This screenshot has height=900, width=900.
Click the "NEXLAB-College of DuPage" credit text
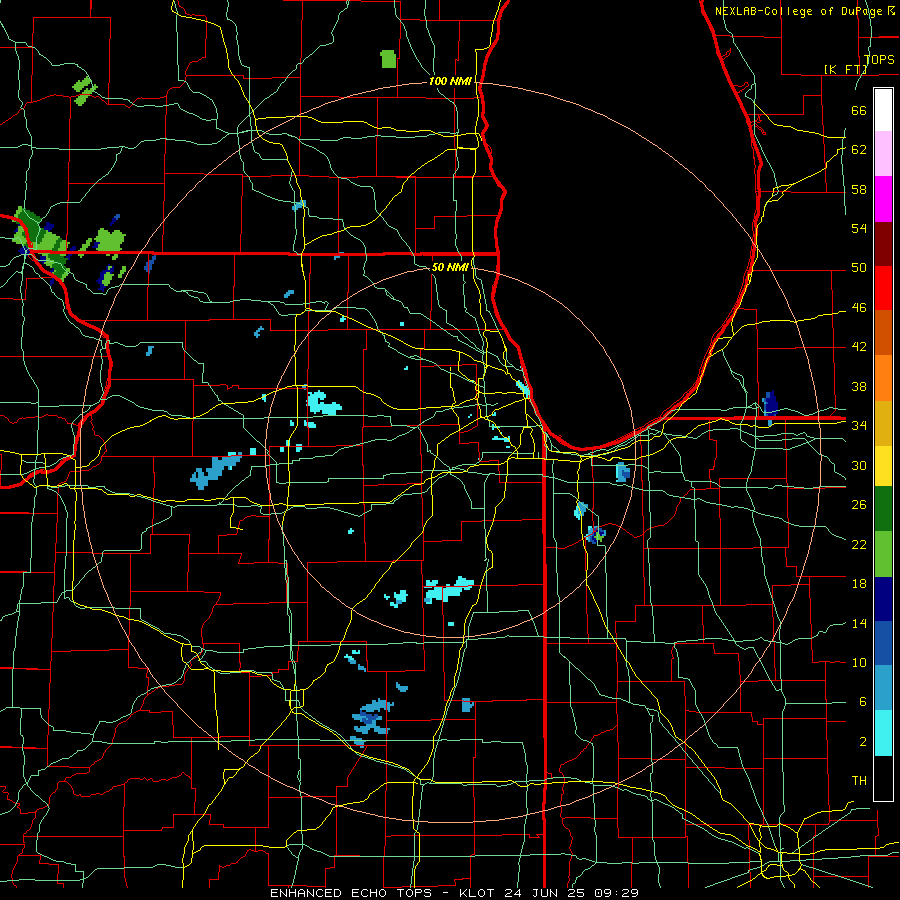800,11
